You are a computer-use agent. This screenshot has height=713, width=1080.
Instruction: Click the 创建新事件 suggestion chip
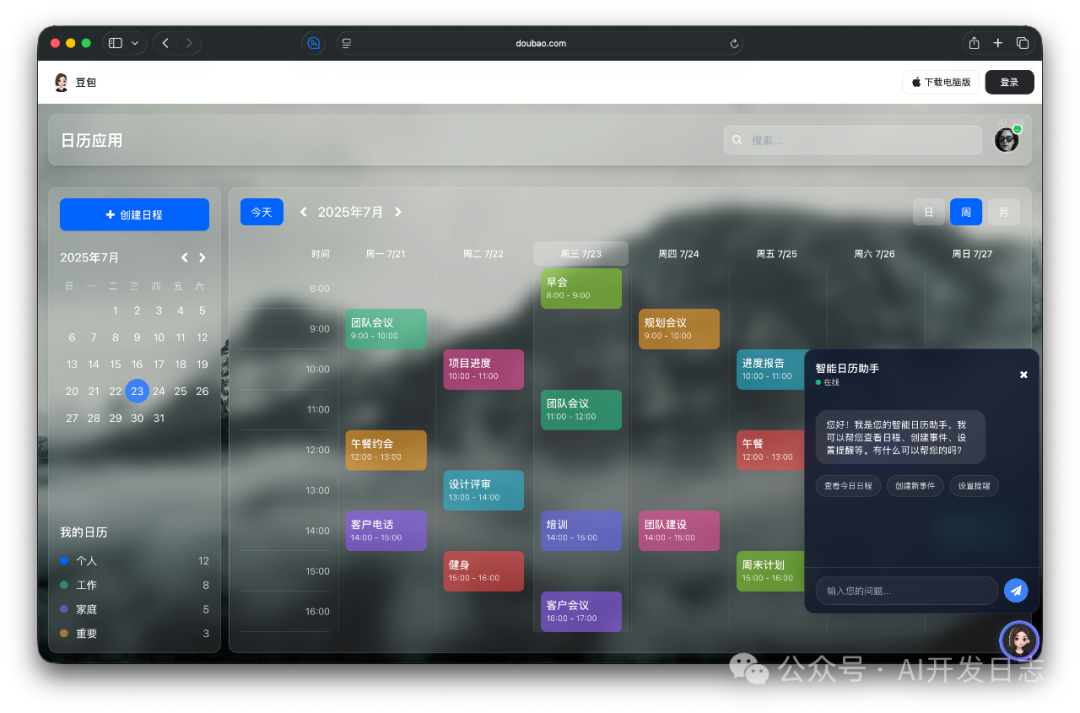pos(915,486)
